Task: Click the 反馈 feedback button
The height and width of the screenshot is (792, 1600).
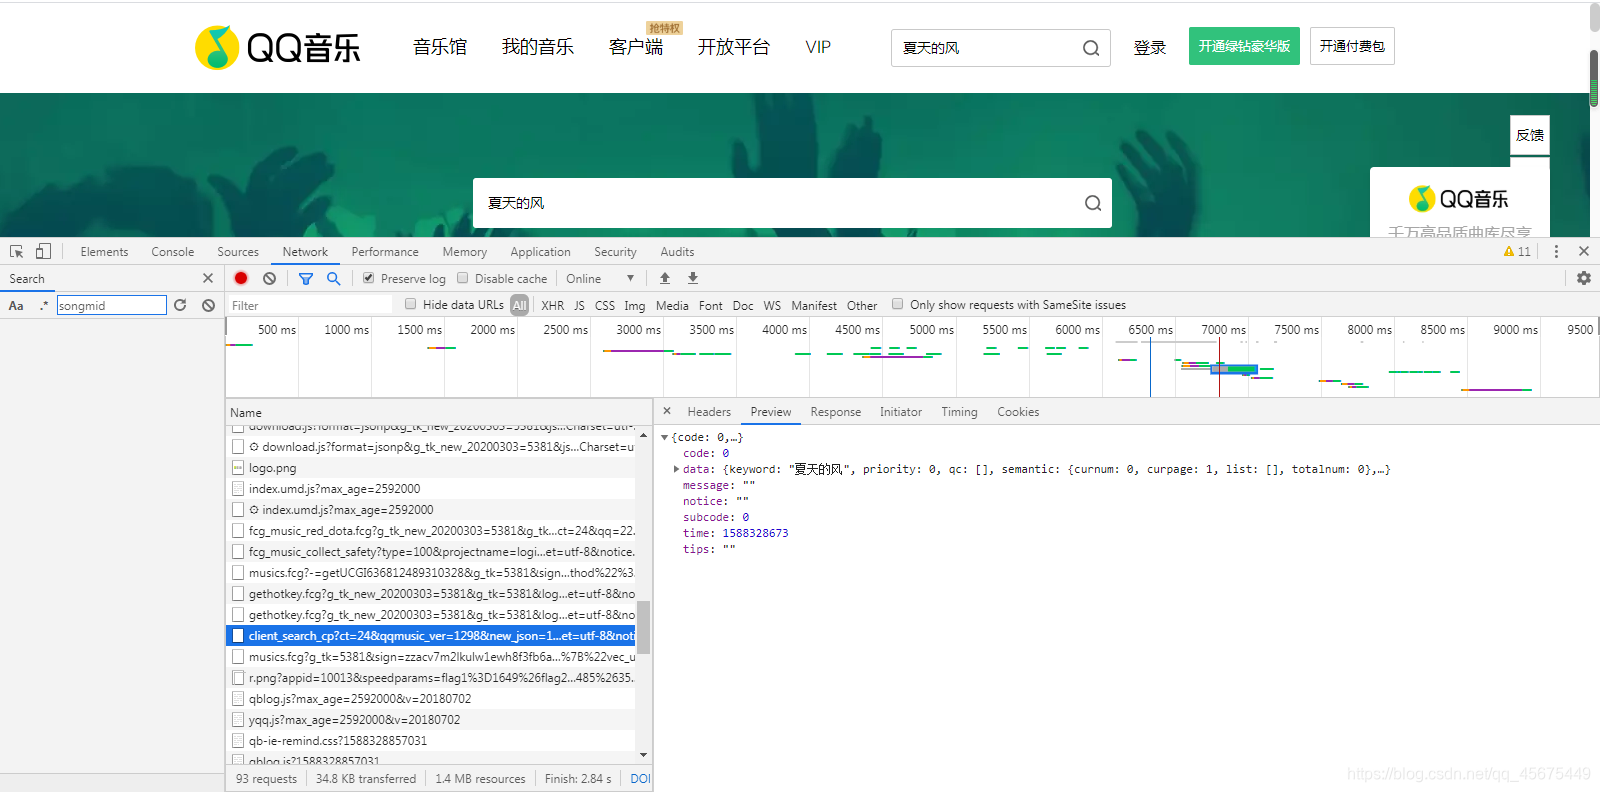Action: coord(1530,135)
